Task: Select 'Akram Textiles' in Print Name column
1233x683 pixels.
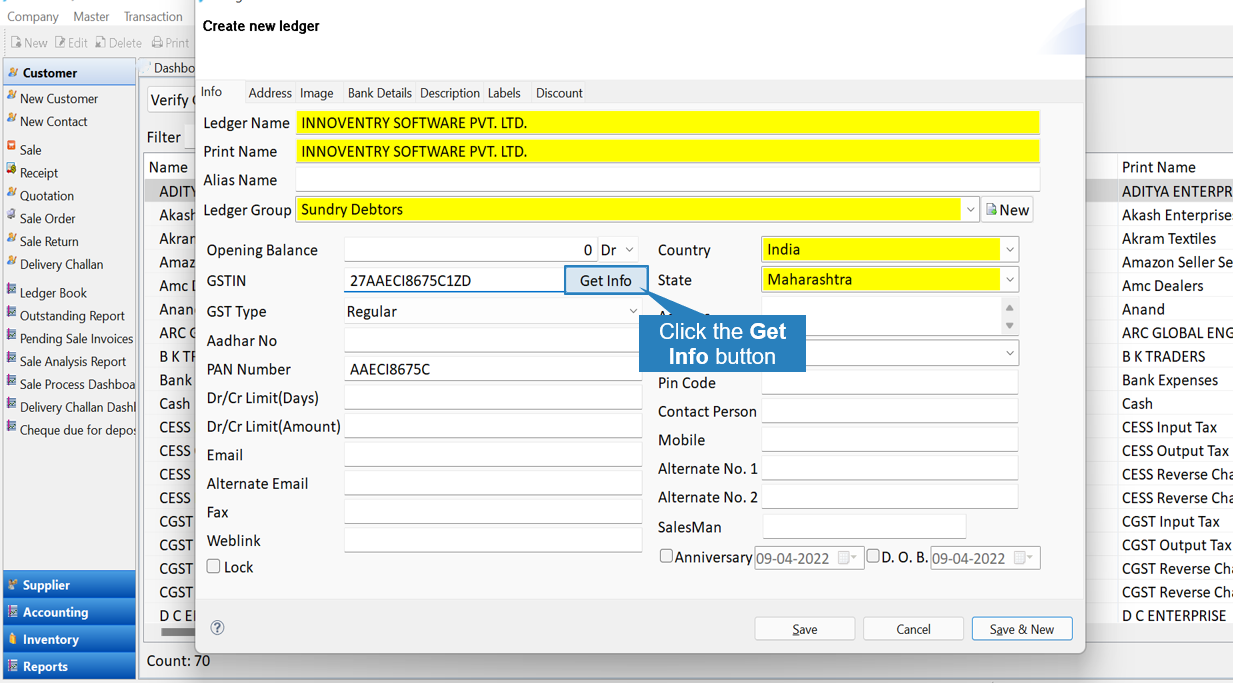Action: click(1169, 238)
